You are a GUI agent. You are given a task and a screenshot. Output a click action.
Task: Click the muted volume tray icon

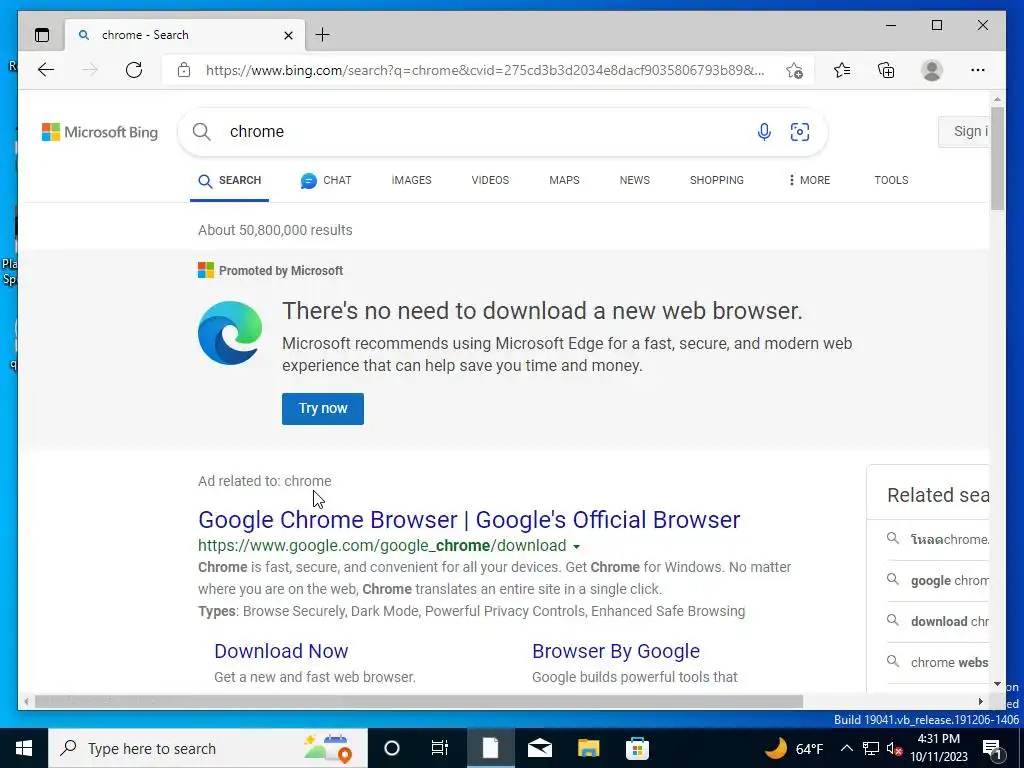pos(894,749)
